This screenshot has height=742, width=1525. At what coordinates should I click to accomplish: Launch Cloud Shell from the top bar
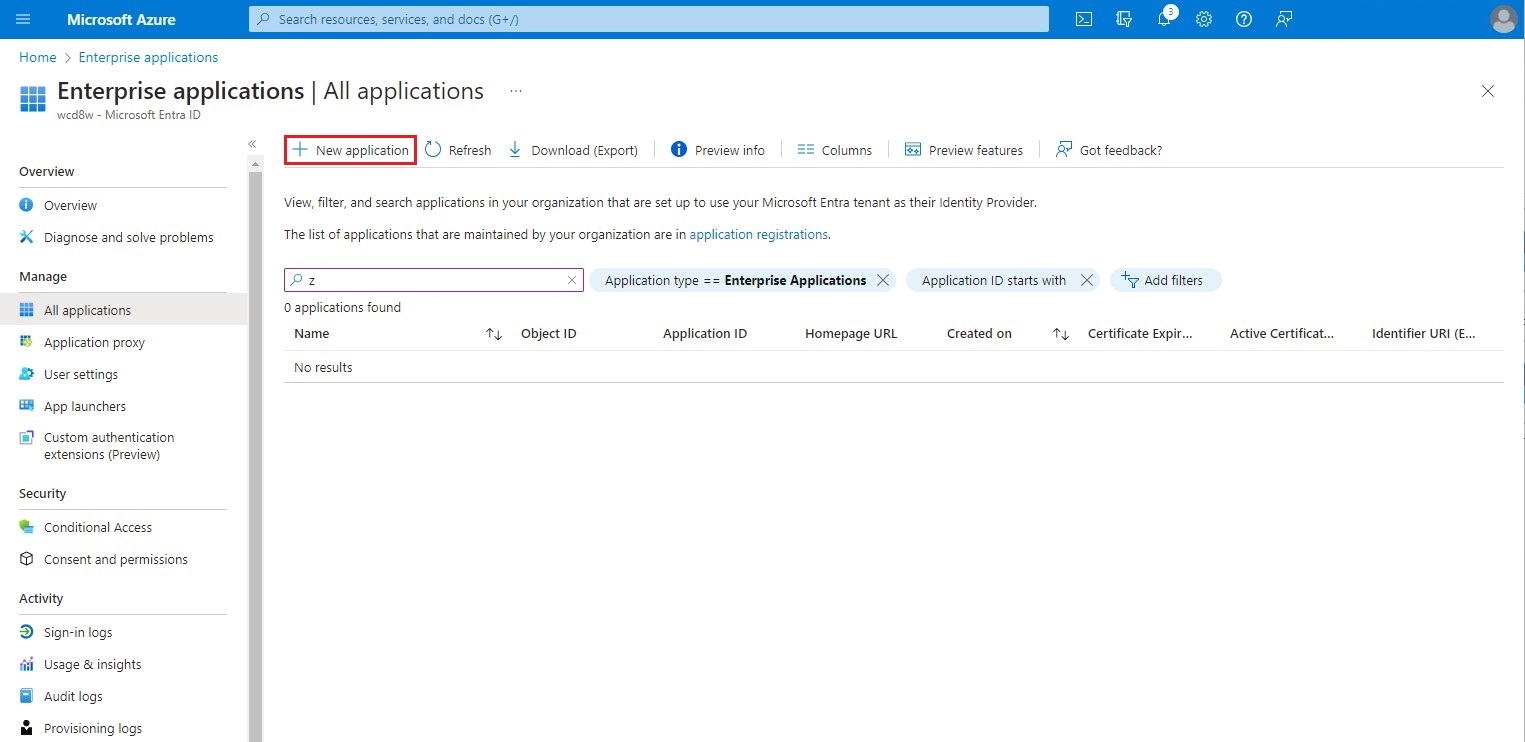point(1083,19)
